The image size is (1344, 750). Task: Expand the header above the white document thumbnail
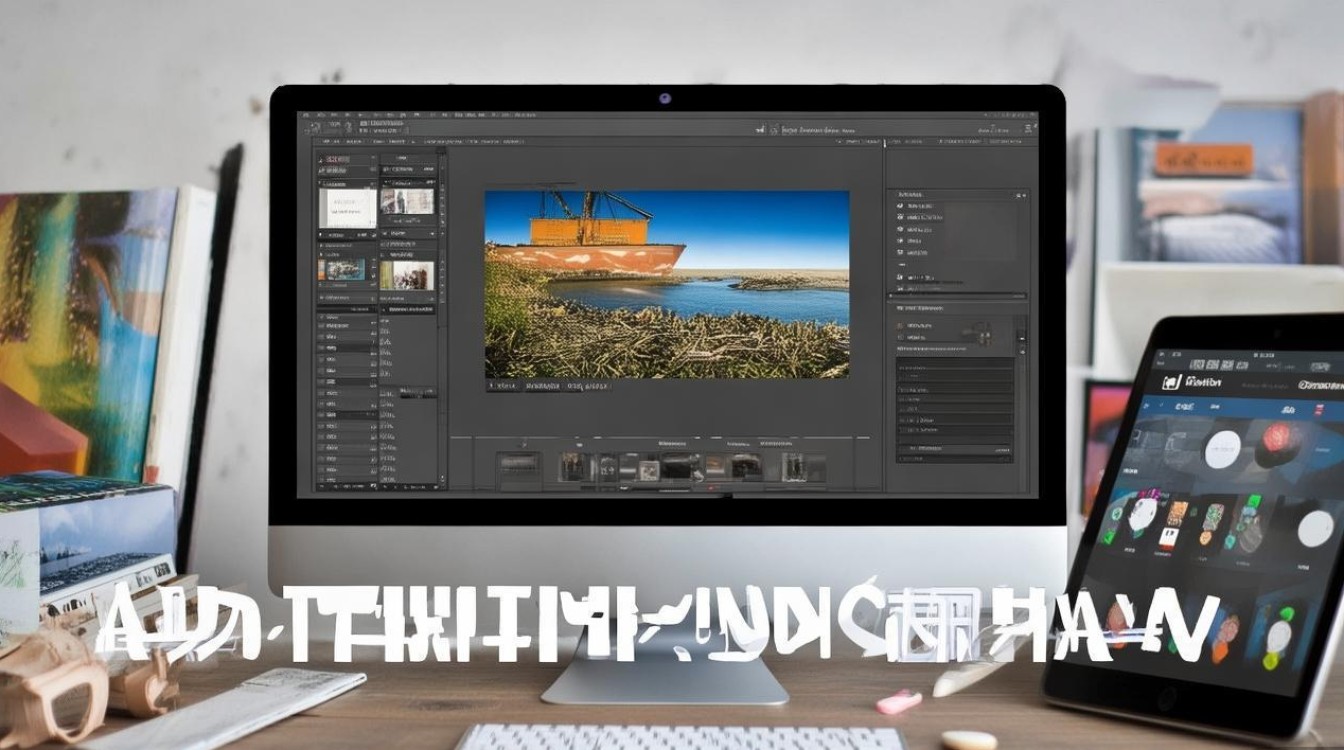point(346,184)
